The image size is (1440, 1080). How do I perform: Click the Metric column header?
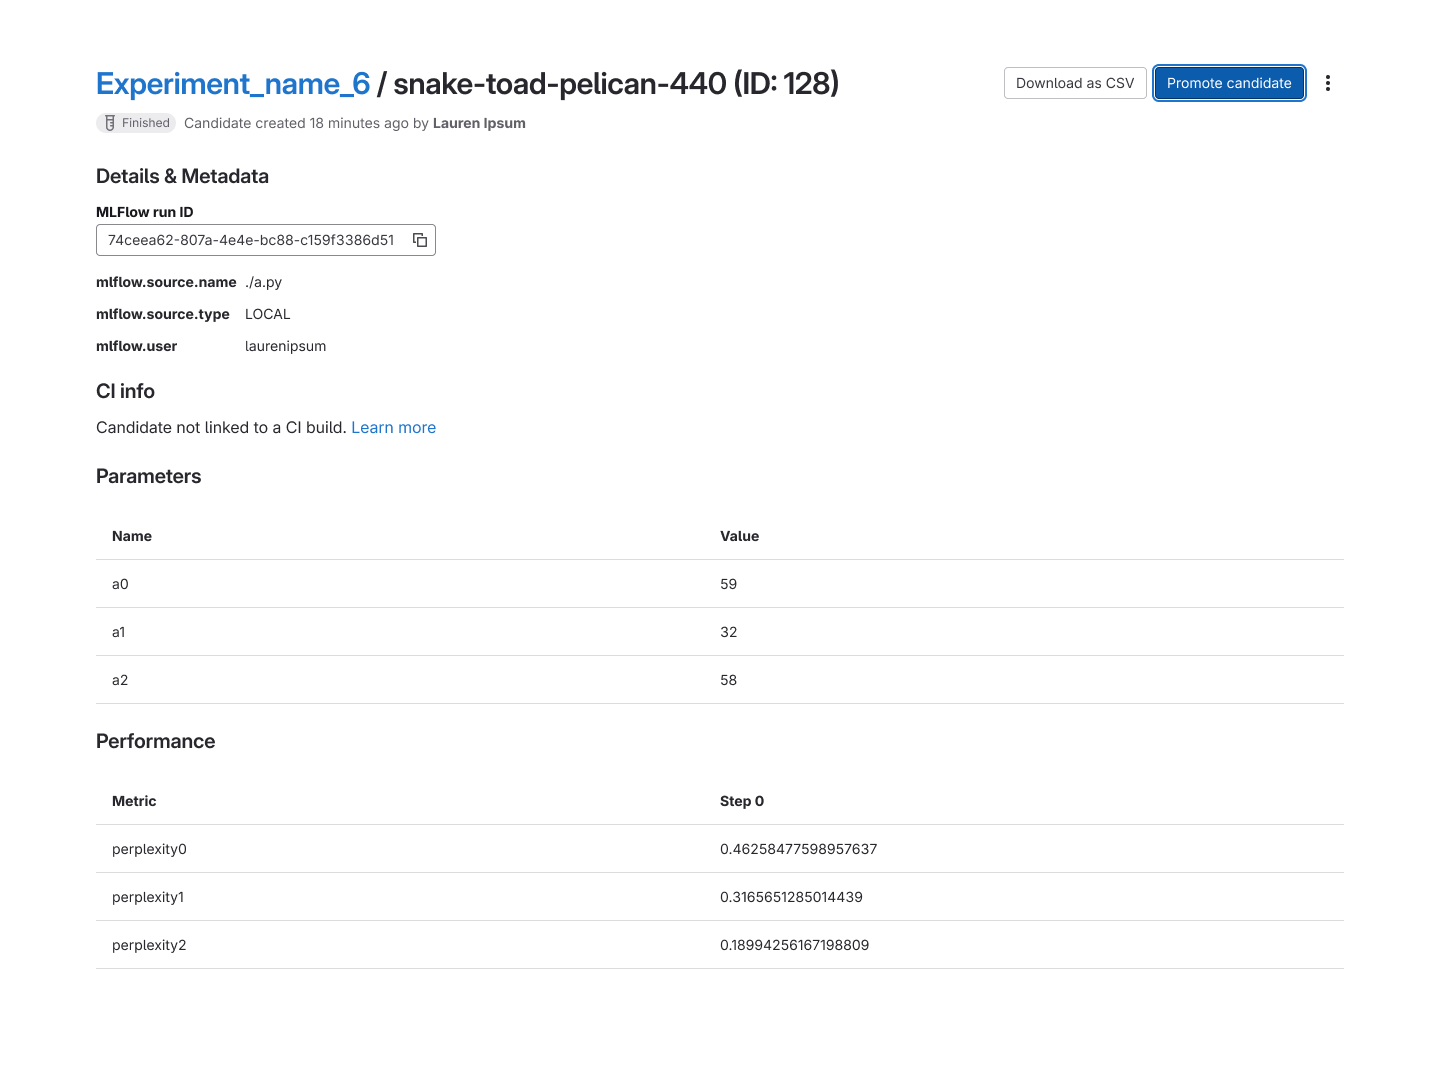pos(134,801)
